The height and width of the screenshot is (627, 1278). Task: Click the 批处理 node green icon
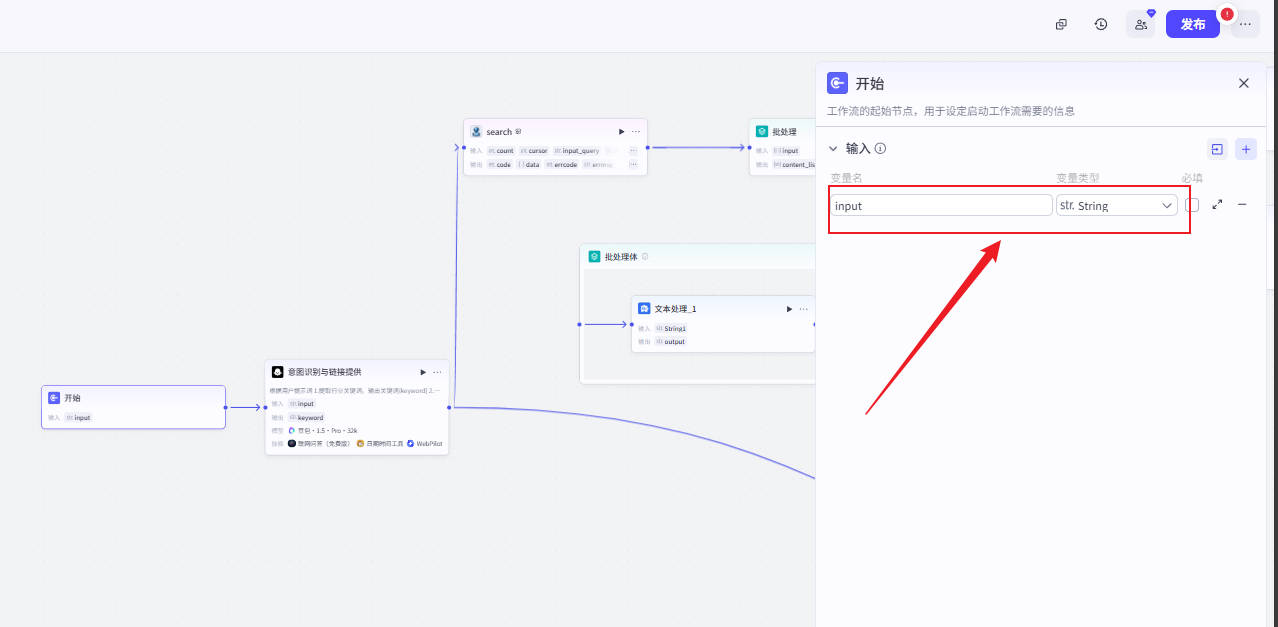point(762,132)
